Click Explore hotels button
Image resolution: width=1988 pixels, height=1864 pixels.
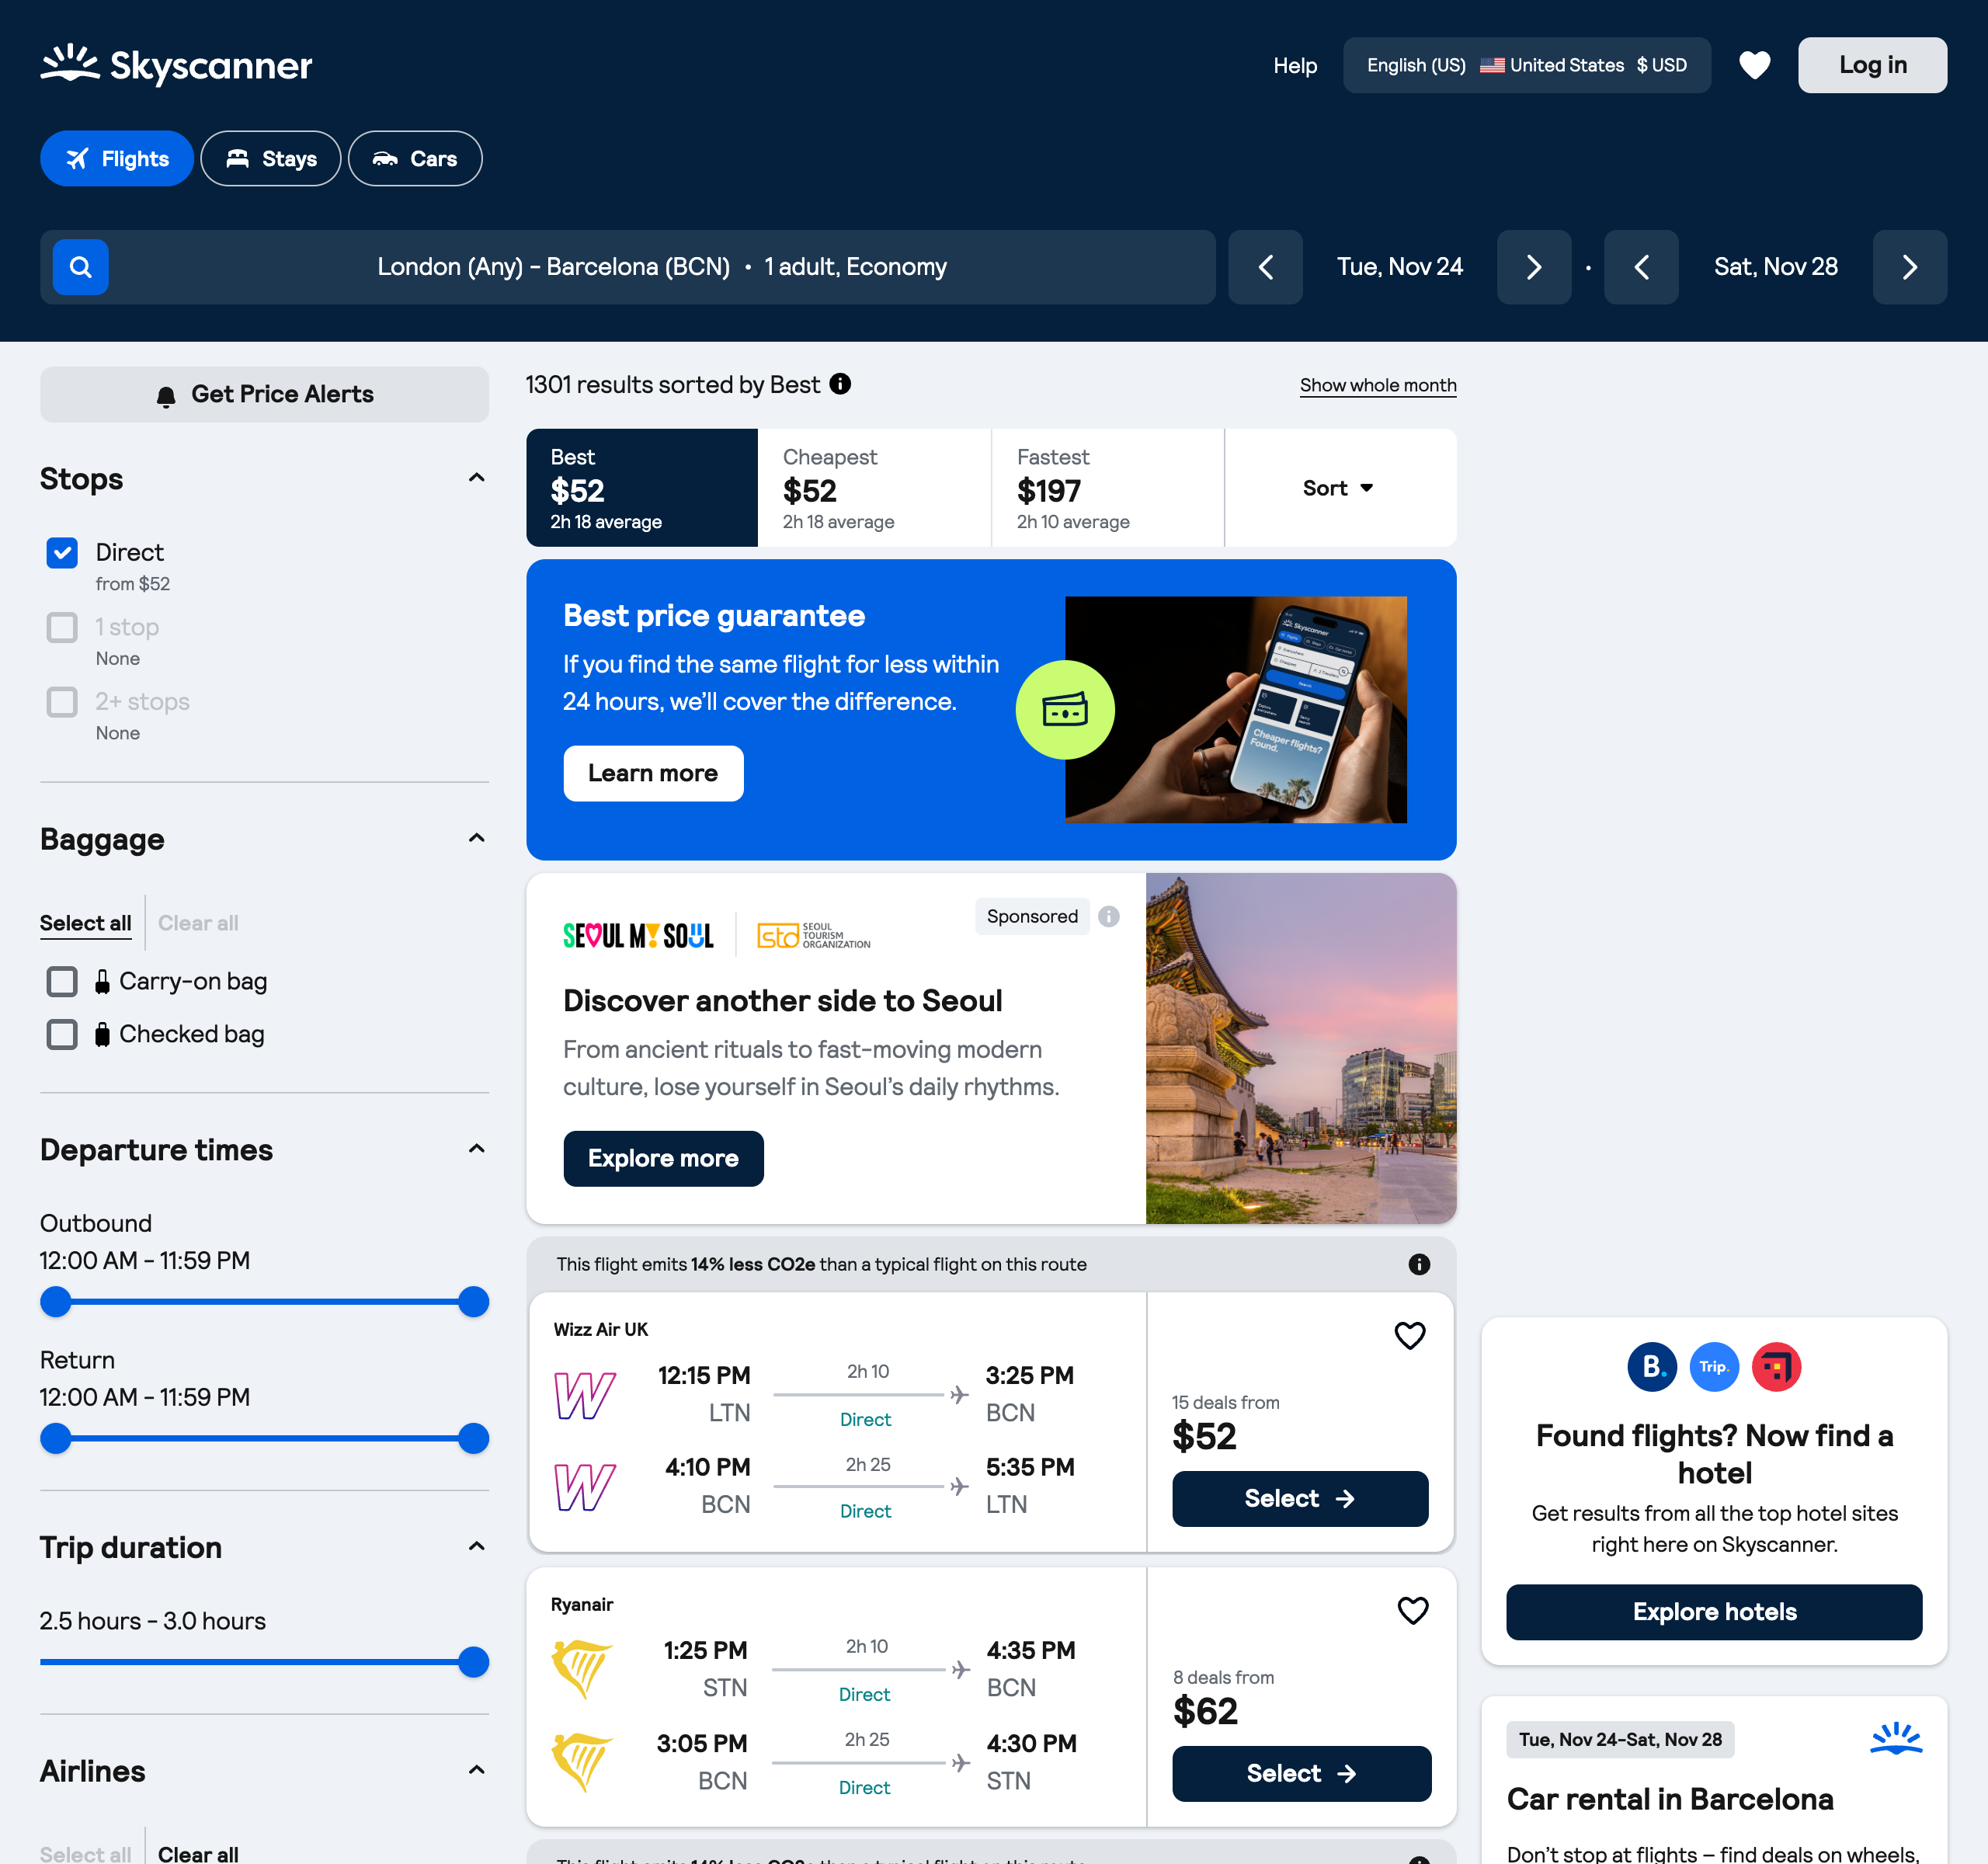click(x=1714, y=1611)
